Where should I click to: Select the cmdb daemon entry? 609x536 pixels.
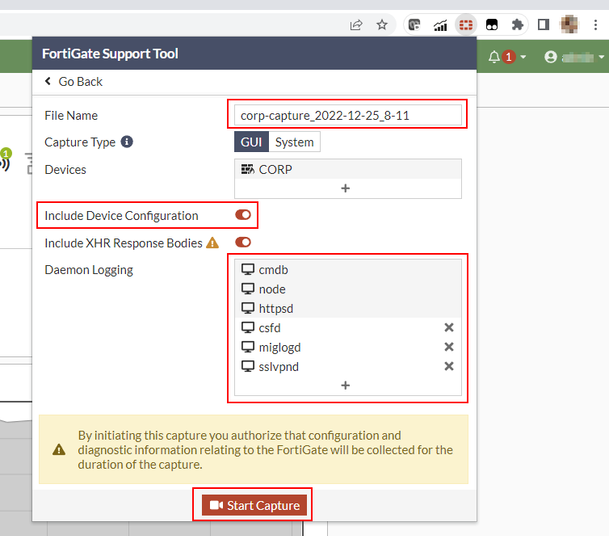pyautogui.click(x=348, y=270)
